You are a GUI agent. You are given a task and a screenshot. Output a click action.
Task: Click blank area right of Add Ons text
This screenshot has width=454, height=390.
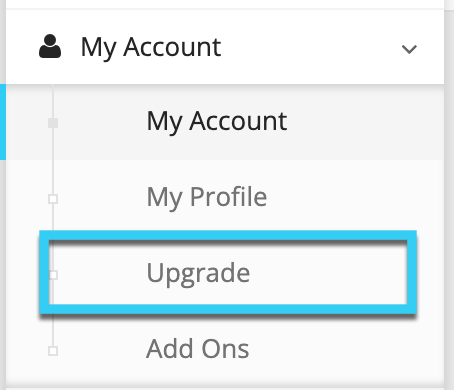(347, 350)
